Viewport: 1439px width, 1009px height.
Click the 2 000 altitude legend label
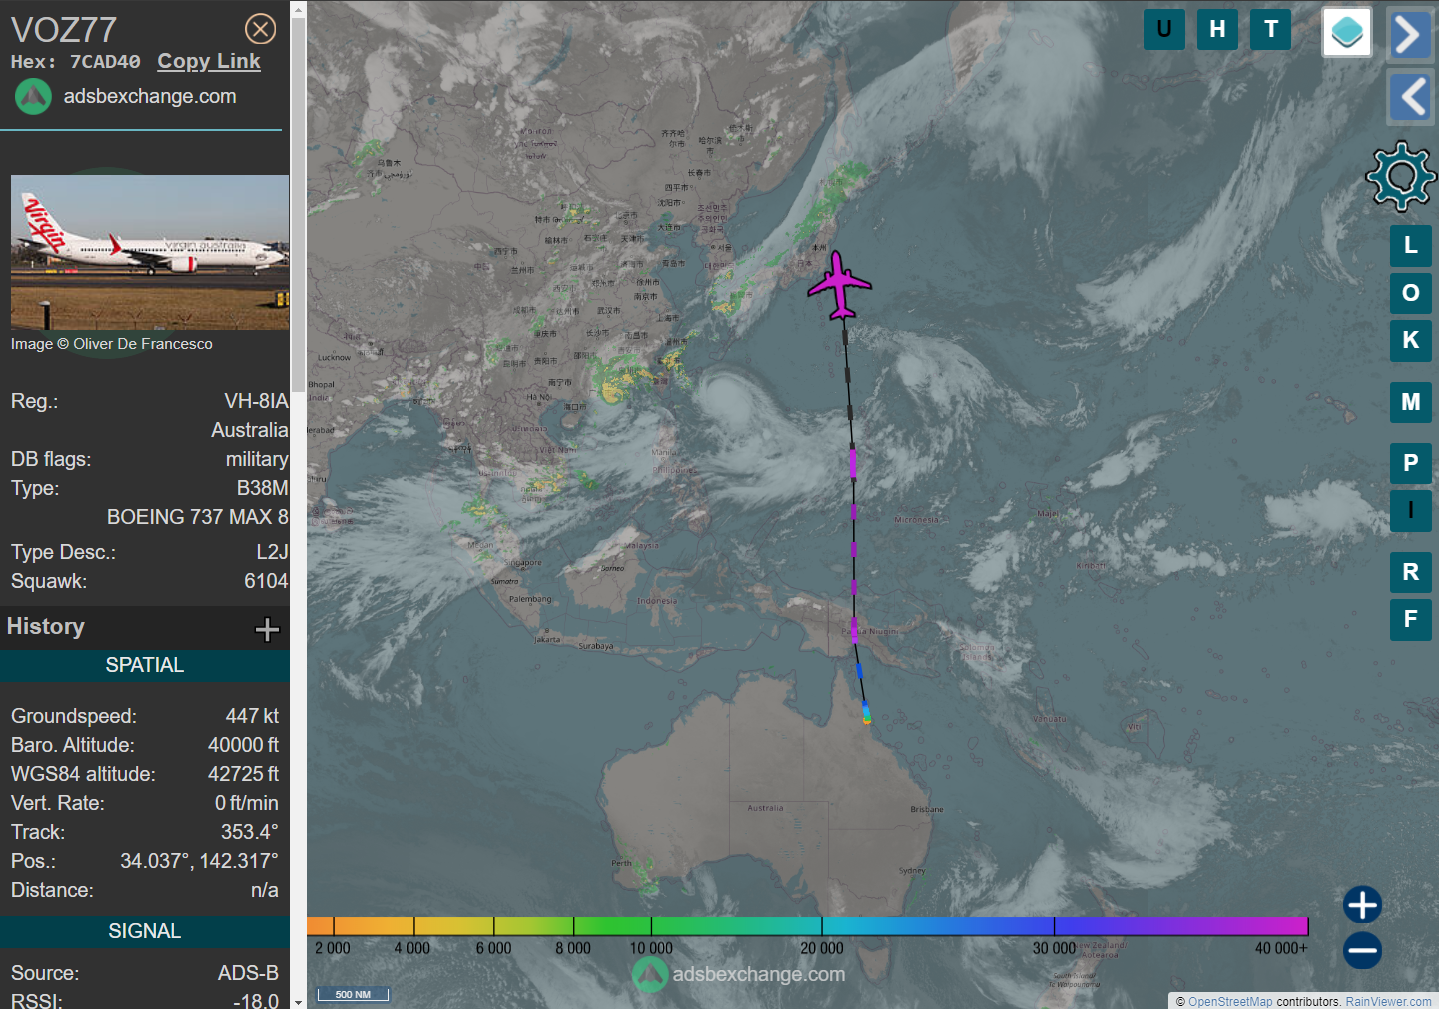tap(333, 948)
